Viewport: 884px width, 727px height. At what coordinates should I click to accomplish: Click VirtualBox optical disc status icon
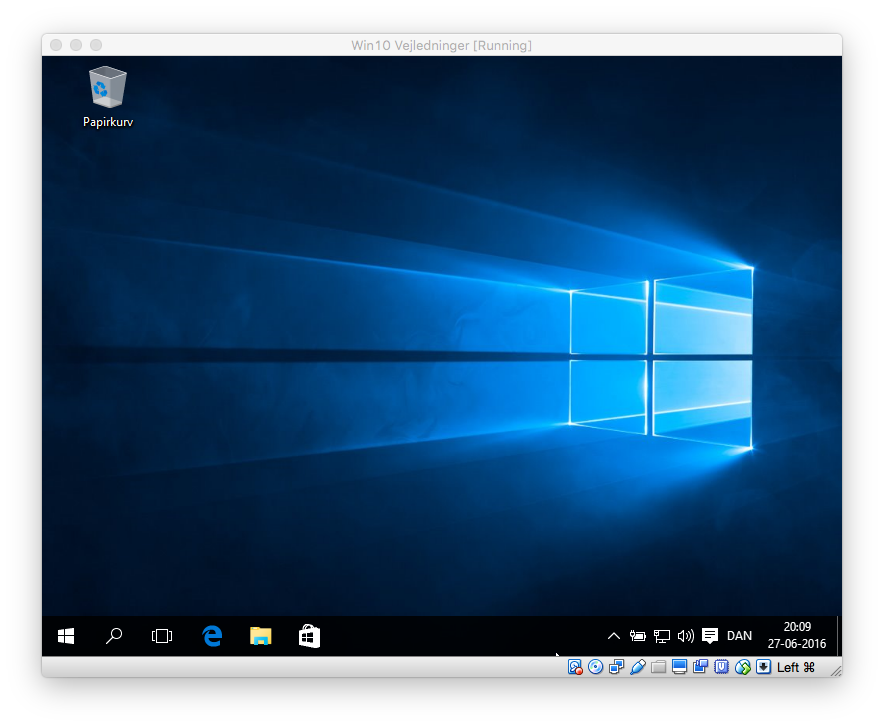click(x=595, y=667)
